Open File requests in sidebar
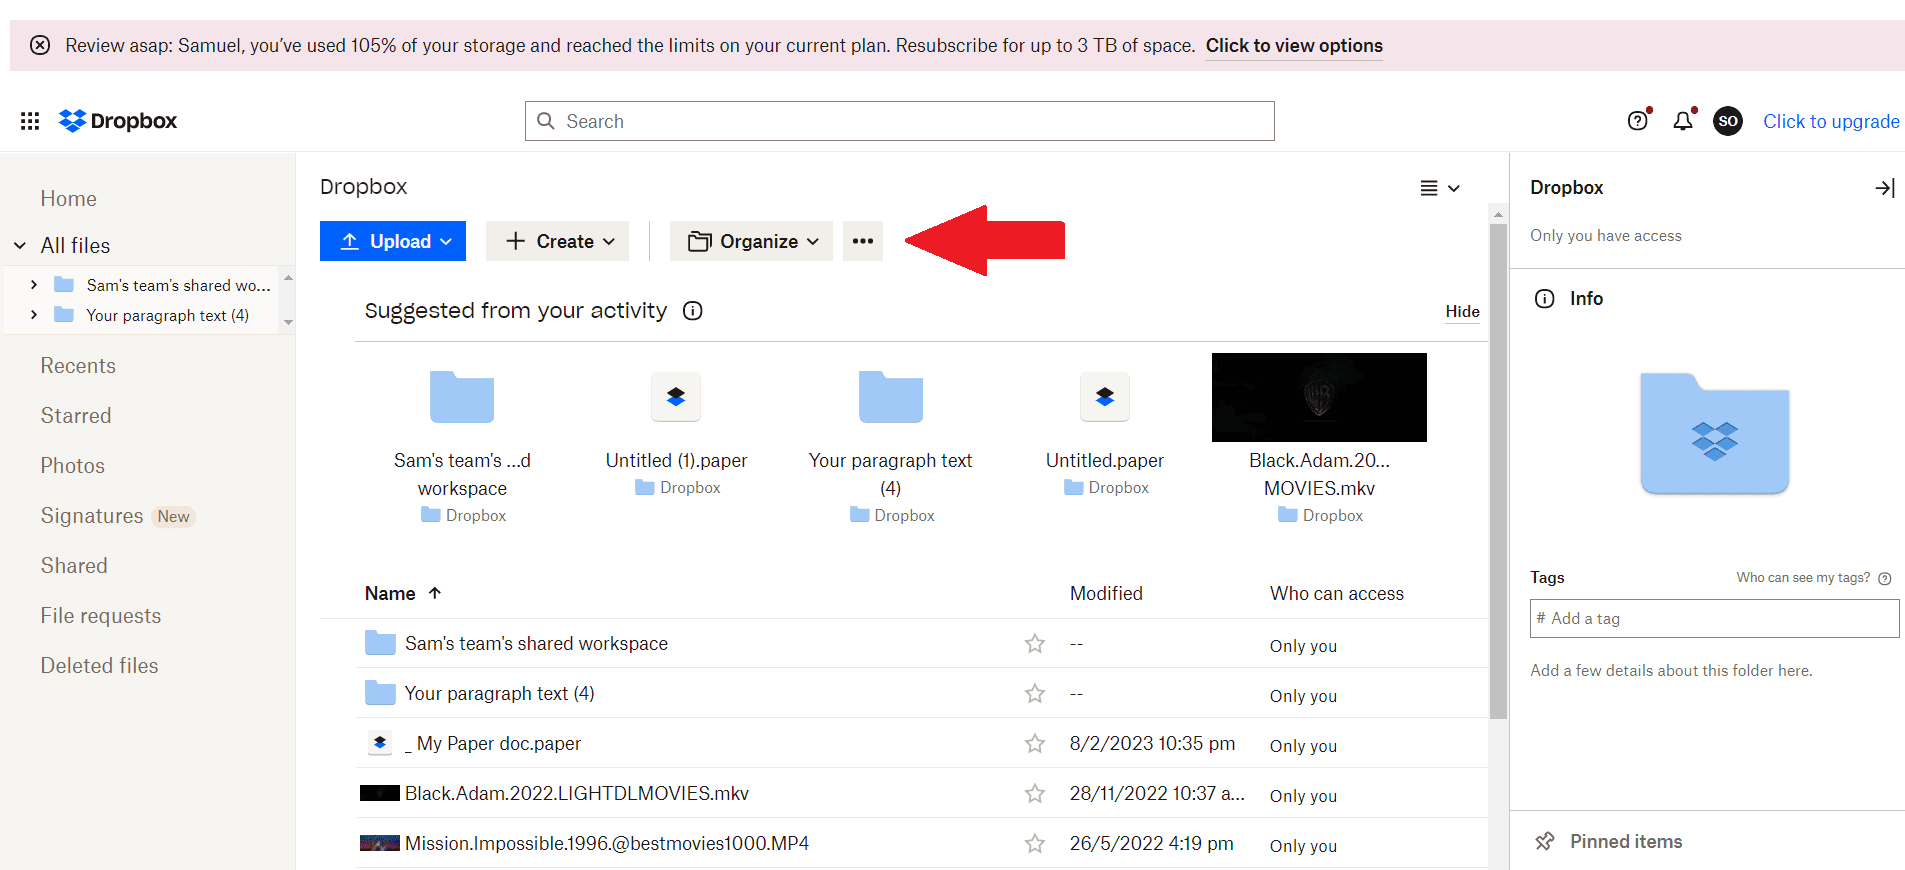The image size is (1905, 870). point(101,616)
